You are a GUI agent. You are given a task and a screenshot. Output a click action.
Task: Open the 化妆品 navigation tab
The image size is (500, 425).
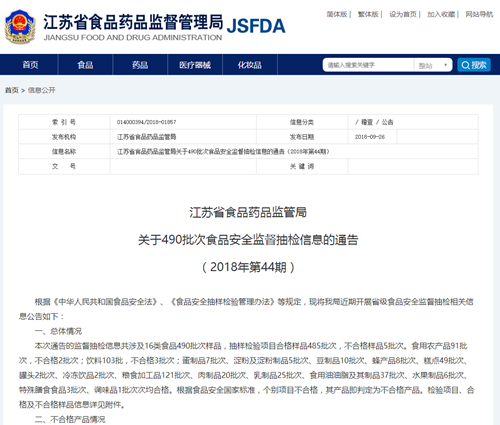pyautogui.click(x=250, y=65)
